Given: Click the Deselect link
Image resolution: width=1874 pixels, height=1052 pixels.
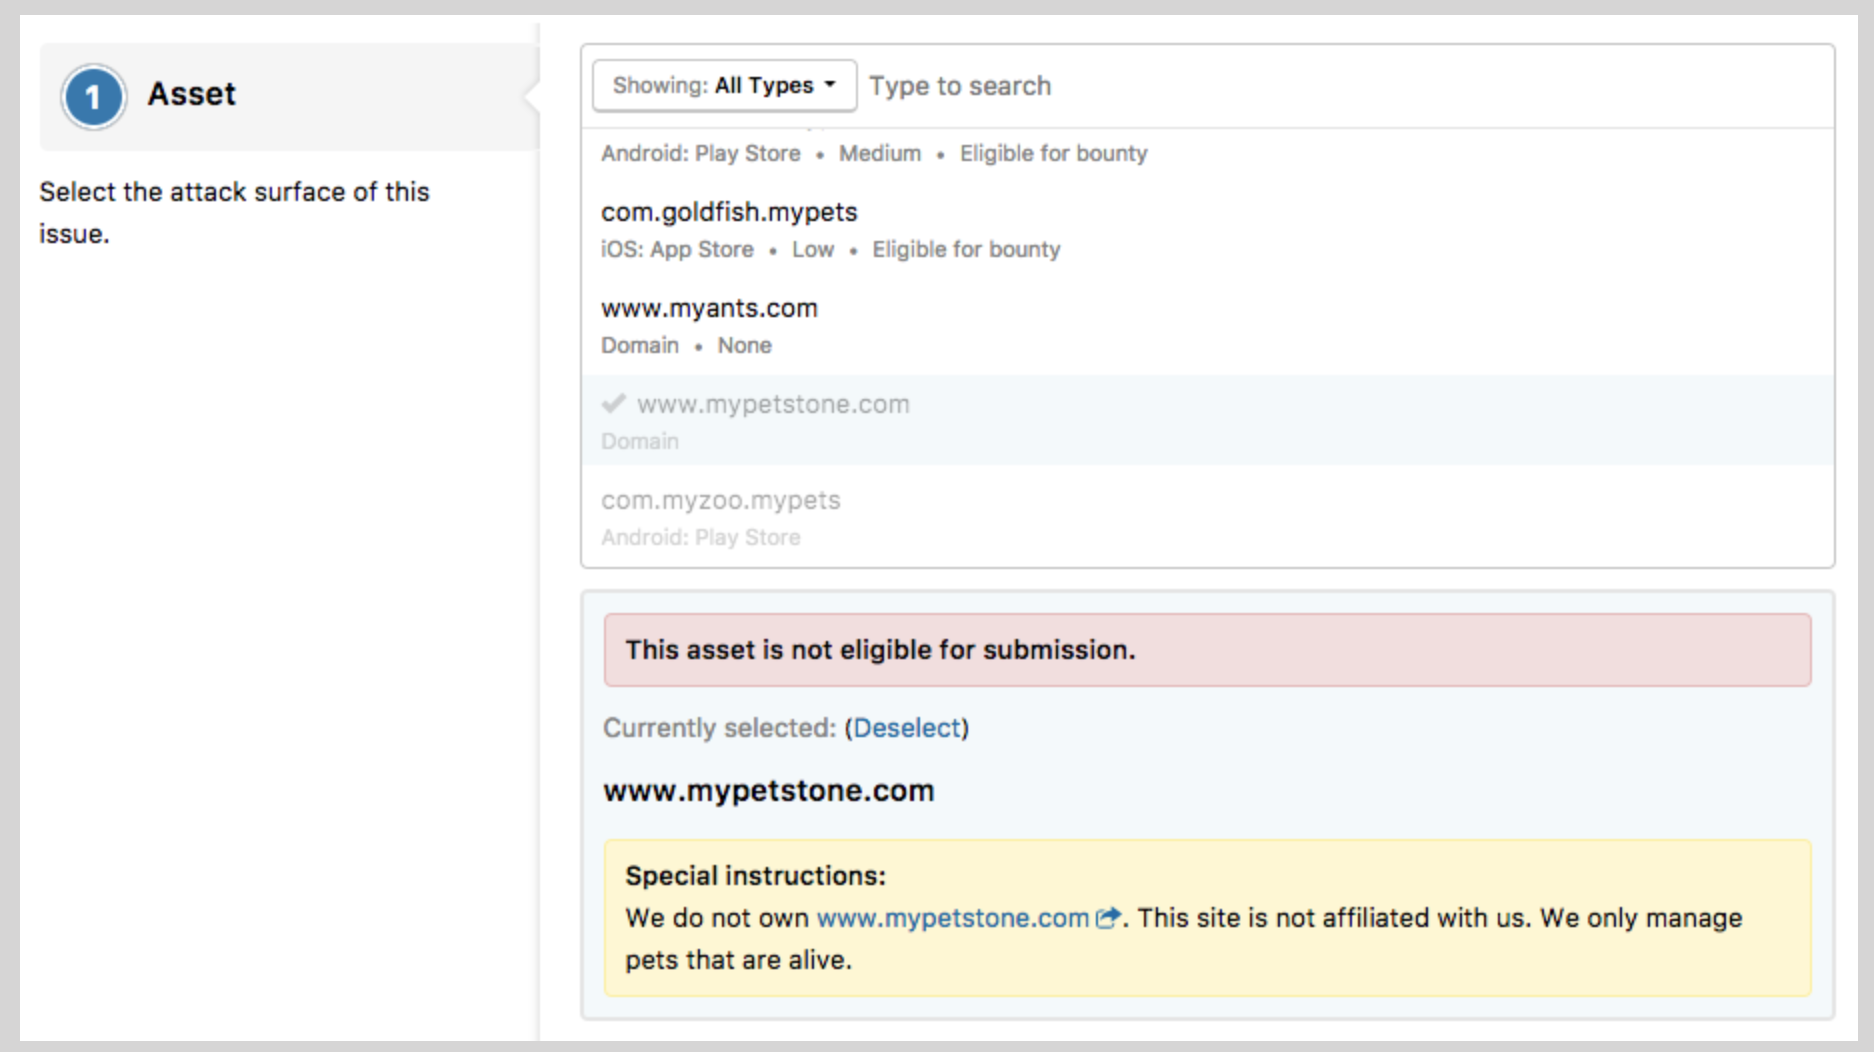Looking at the screenshot, I should pyautogui.click(x=906, y=728).
